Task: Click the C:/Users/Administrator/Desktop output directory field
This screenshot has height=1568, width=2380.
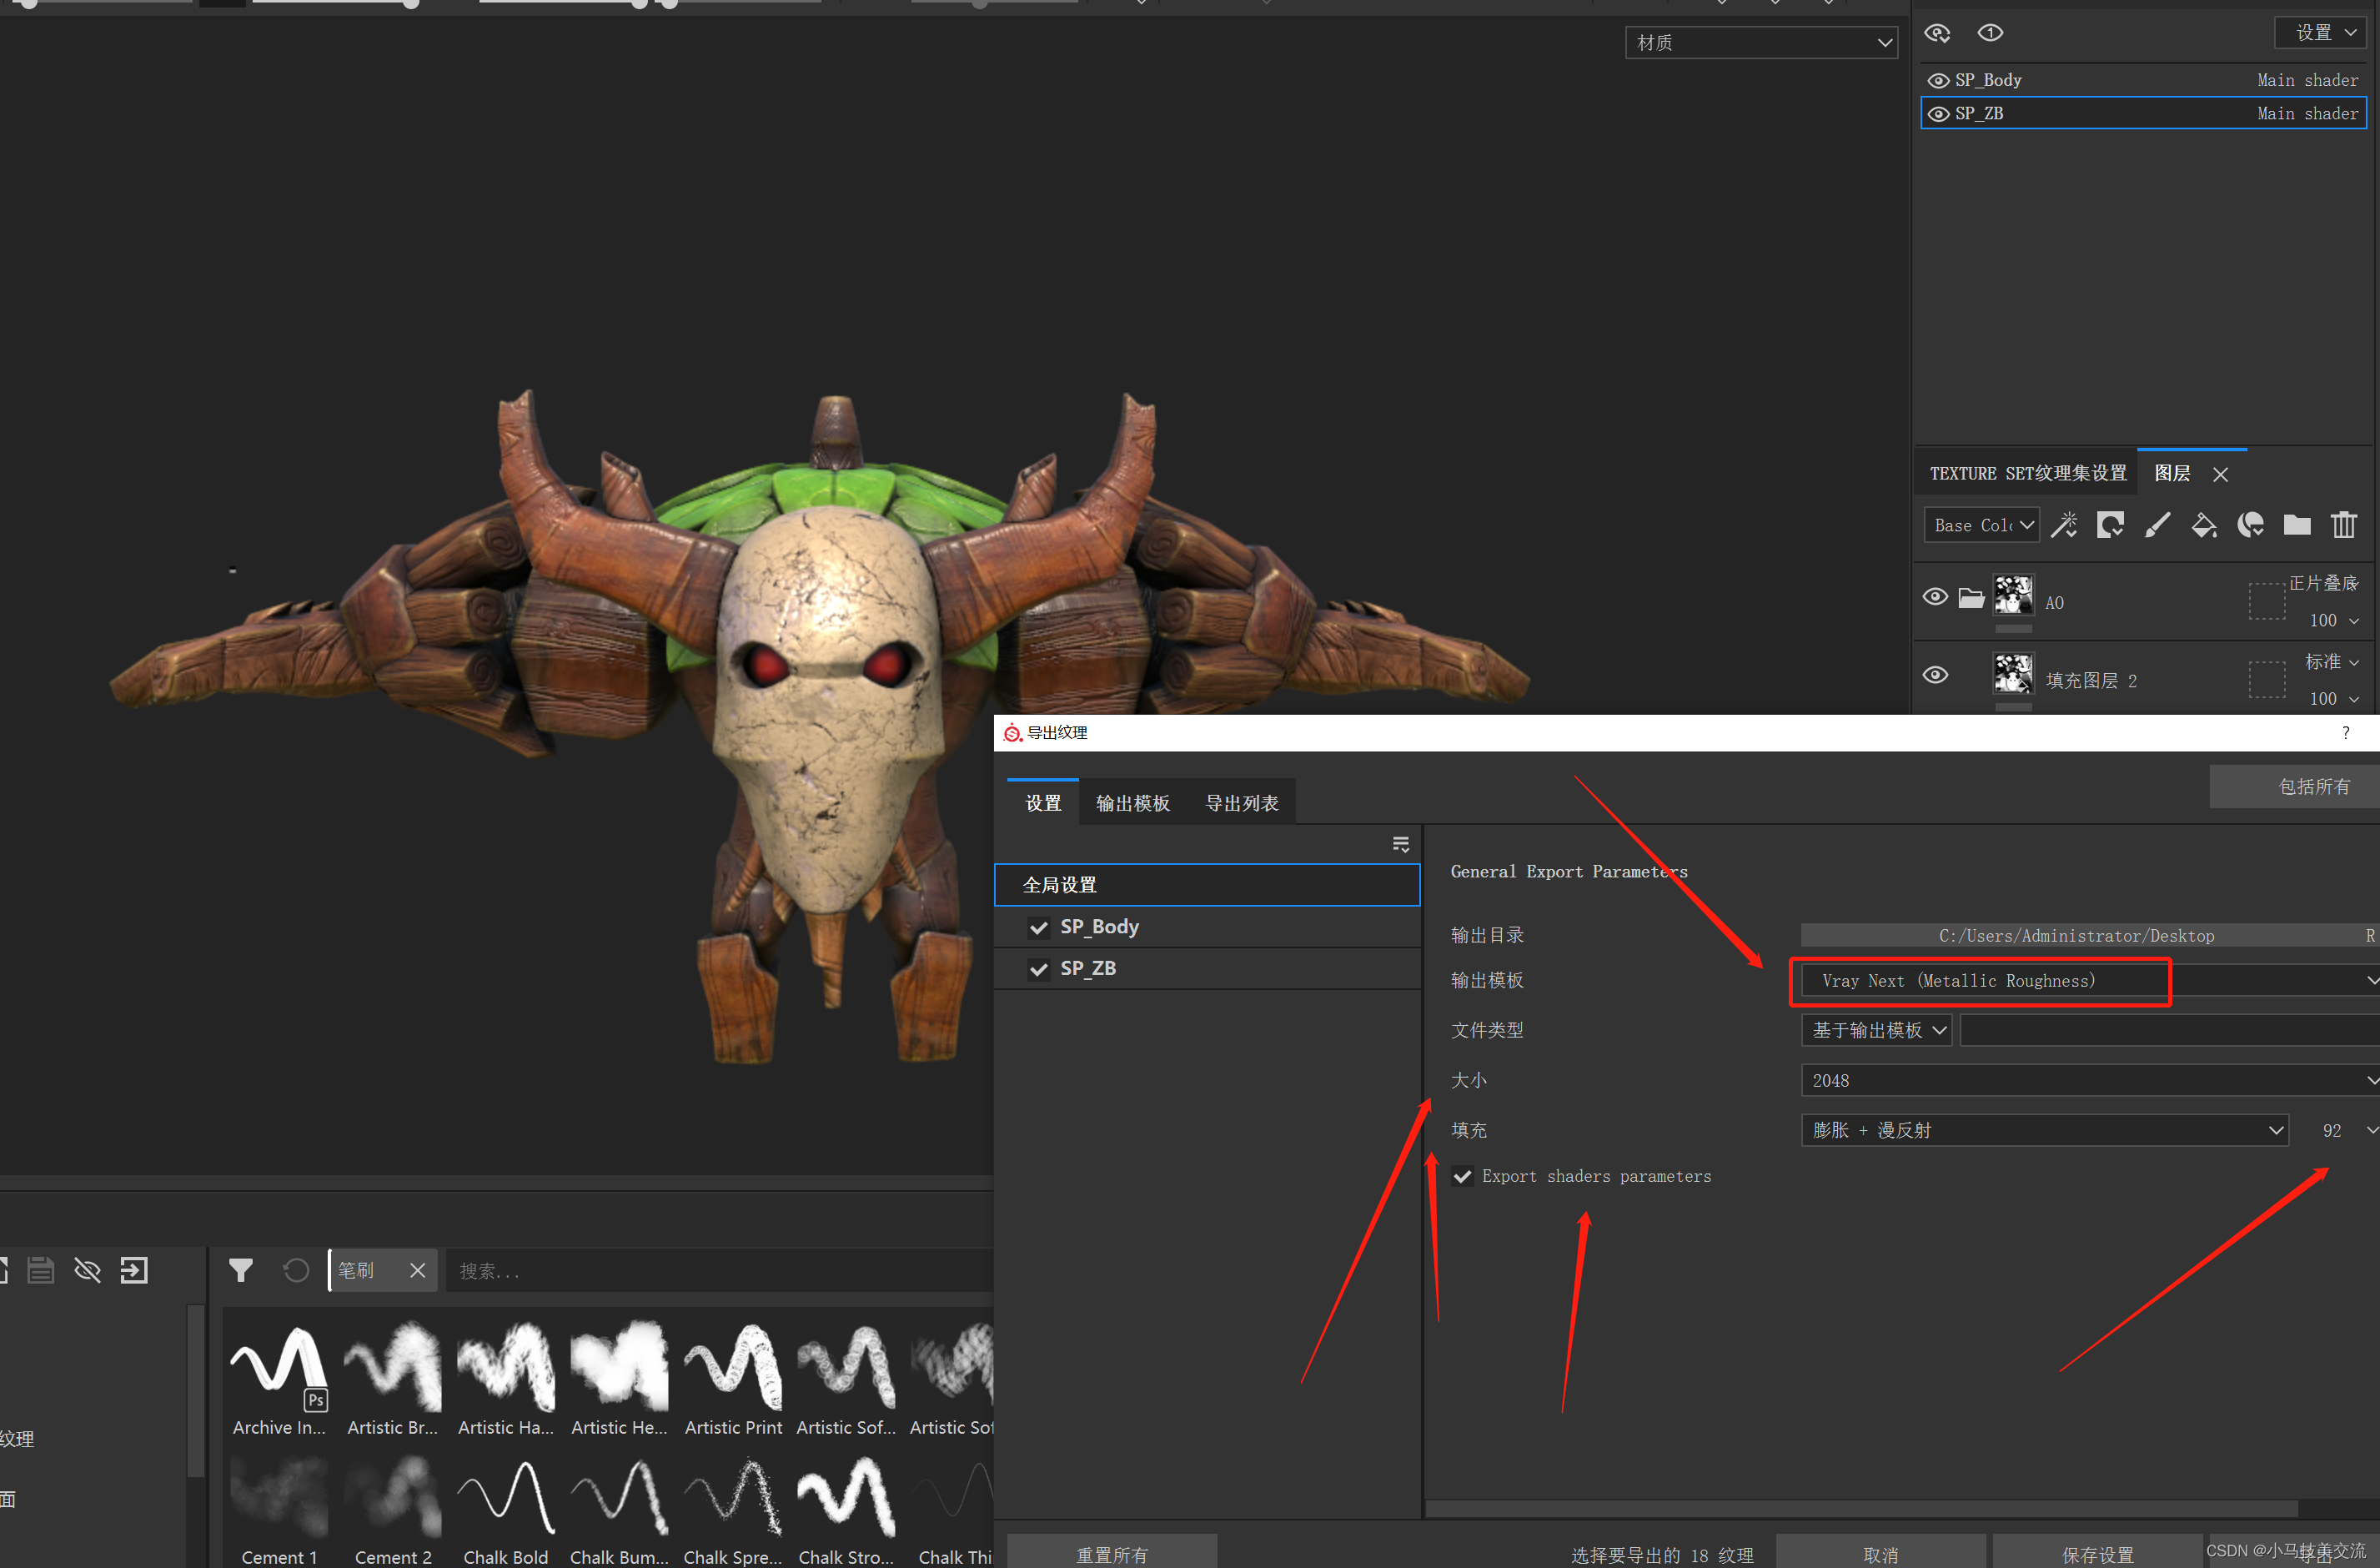Action: coord(2076,936)
